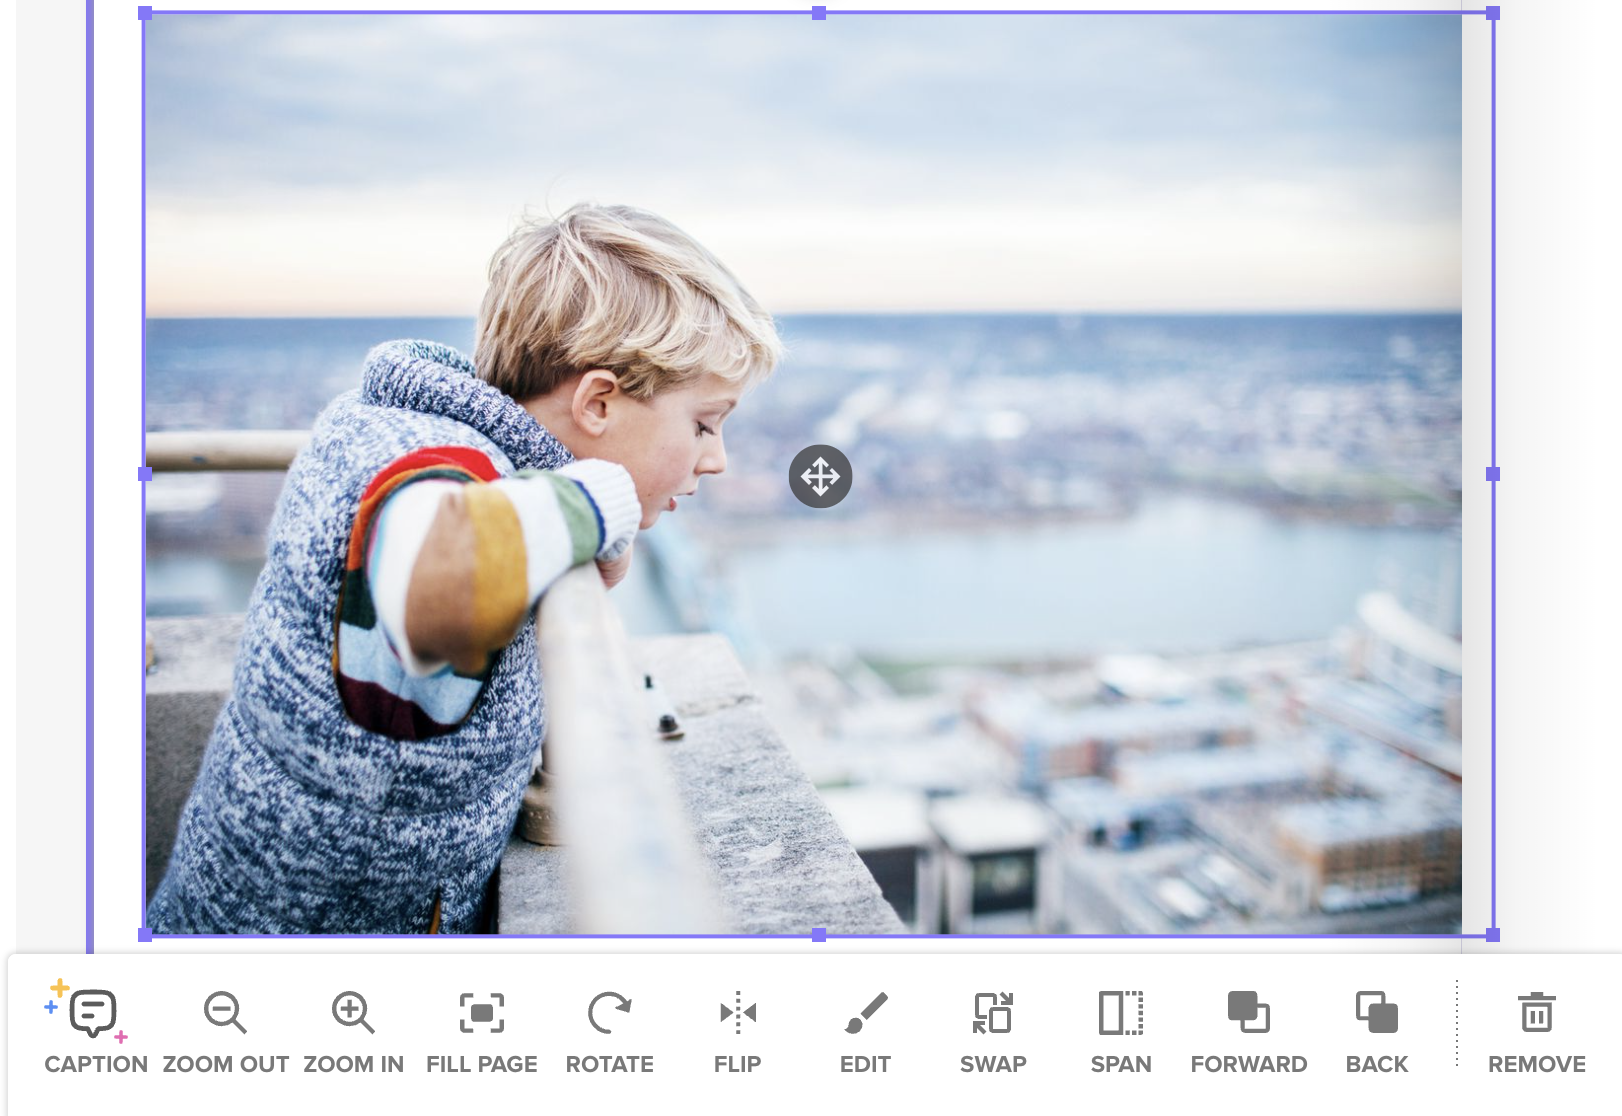1622x1116 pixels.
Task: Open the Edit brush tool
Action: pyautogui.click(x=866, y=1012)
